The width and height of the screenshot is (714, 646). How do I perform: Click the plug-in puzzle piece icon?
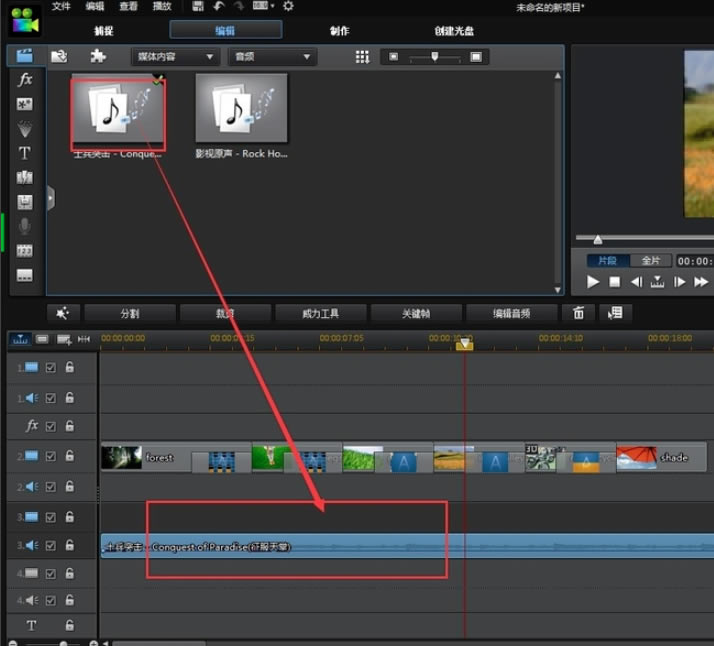98,56
